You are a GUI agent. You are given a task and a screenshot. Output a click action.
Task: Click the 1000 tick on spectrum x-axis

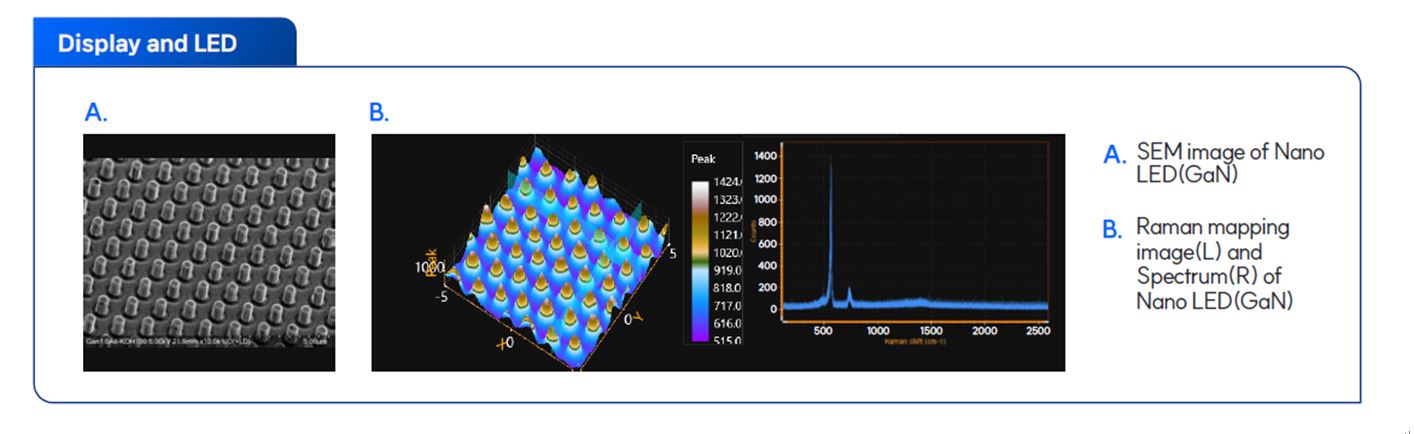tap(877, 330)
